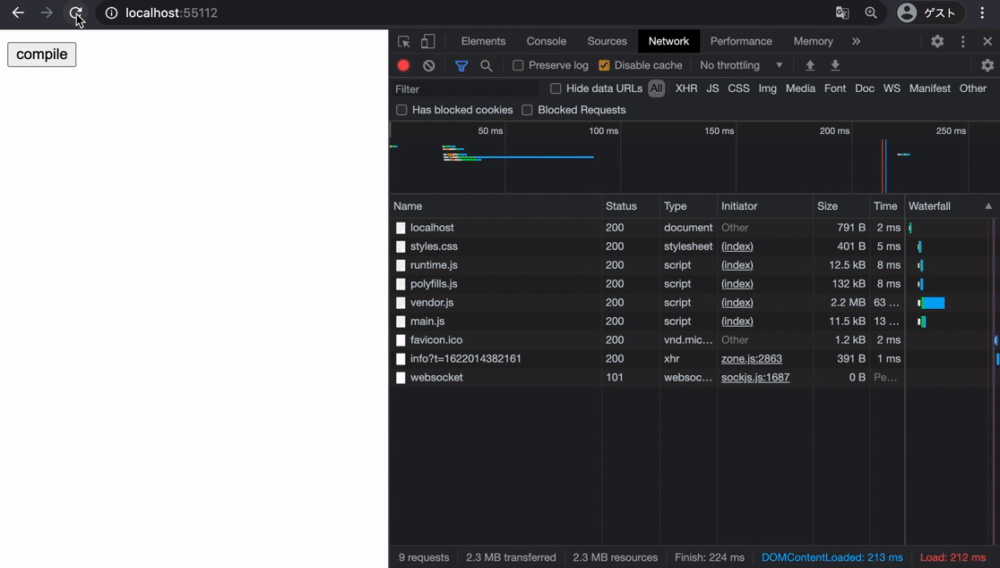This screenshot has height=568, width=1000.
Task: Toggle device toolbar emulation icon
Action: [x=428, y=42]
